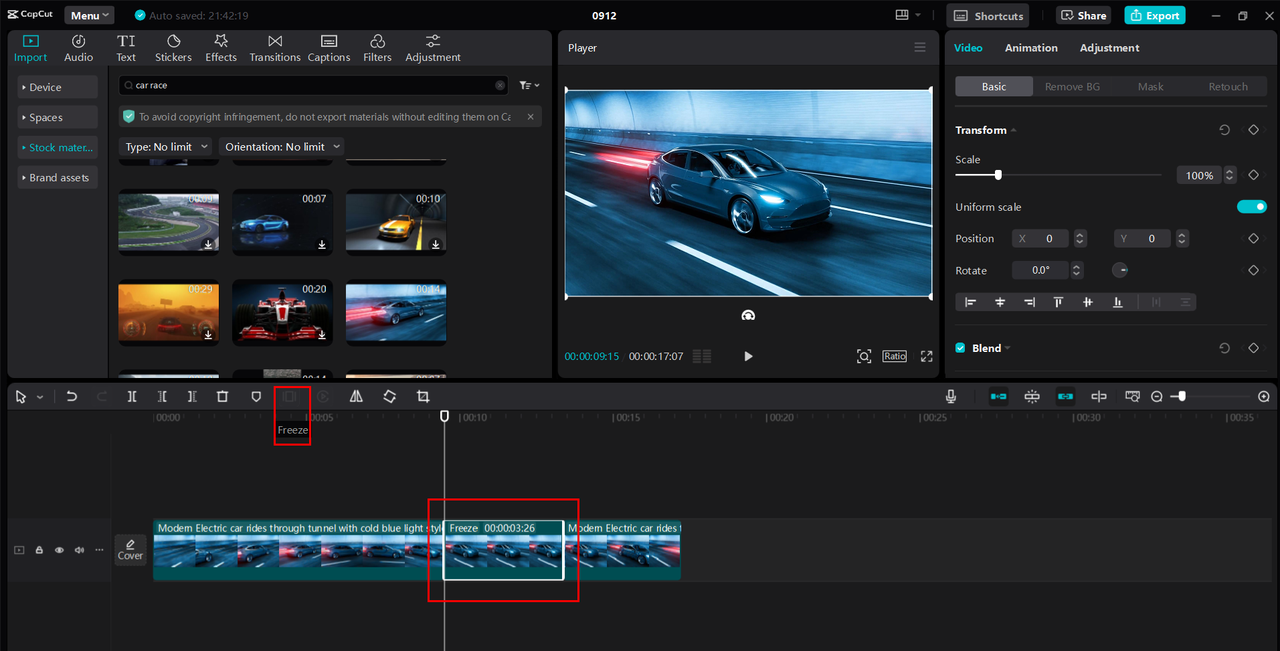Click the align top icon
The height and width of the screenshot is (651, 1280).
(1058, 302)
